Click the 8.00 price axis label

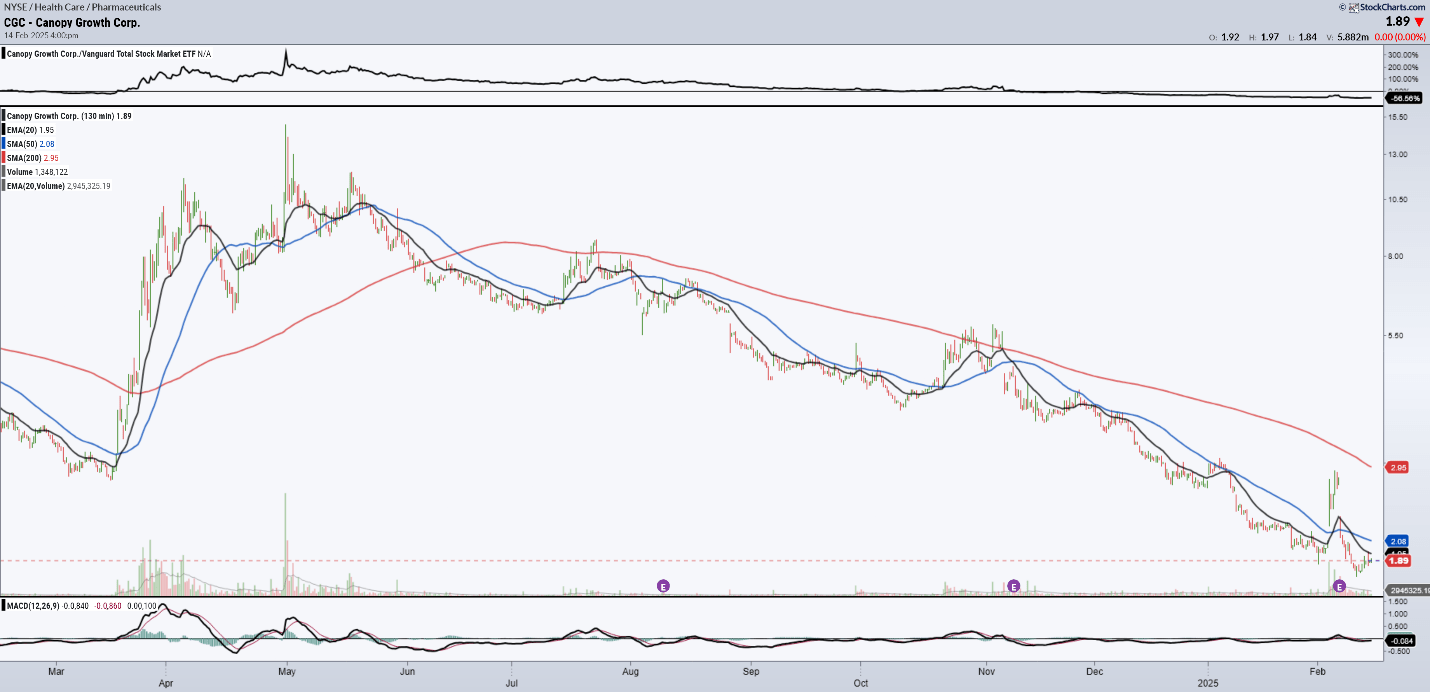click(x=1396, y=256)
